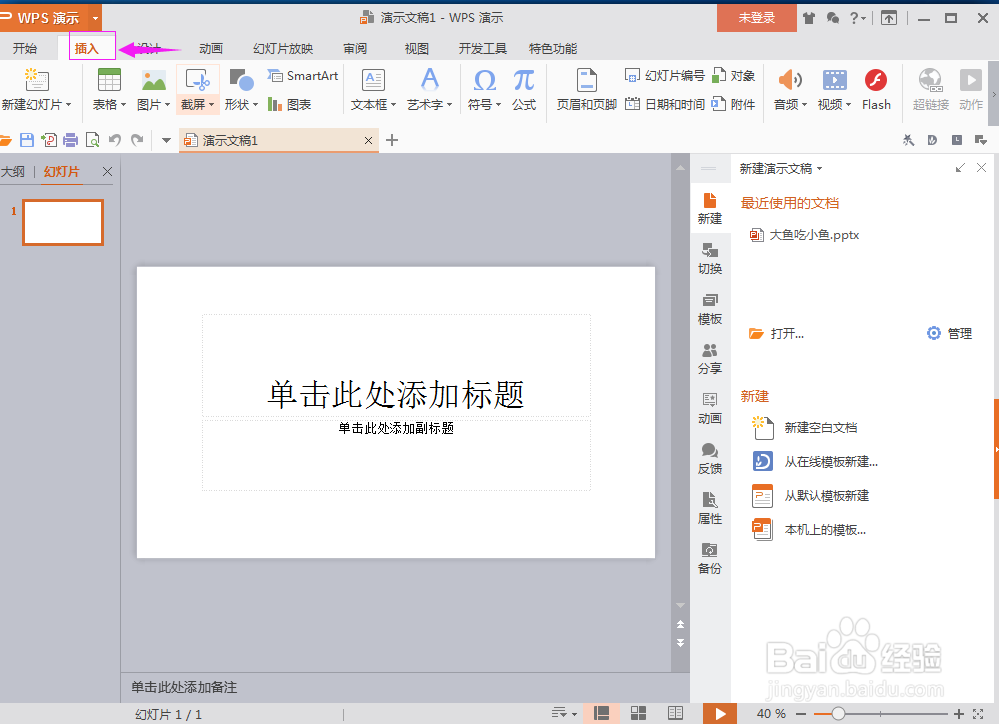Switch to normal view in status bar
Image resolution: width=999 pixels, height=724 pixels.
coord(601,713)
